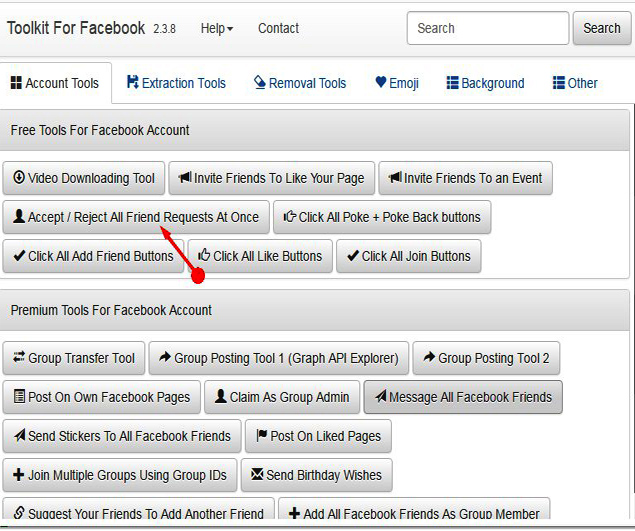
Task: Open the Emoji tab
Action: [396, 83]
